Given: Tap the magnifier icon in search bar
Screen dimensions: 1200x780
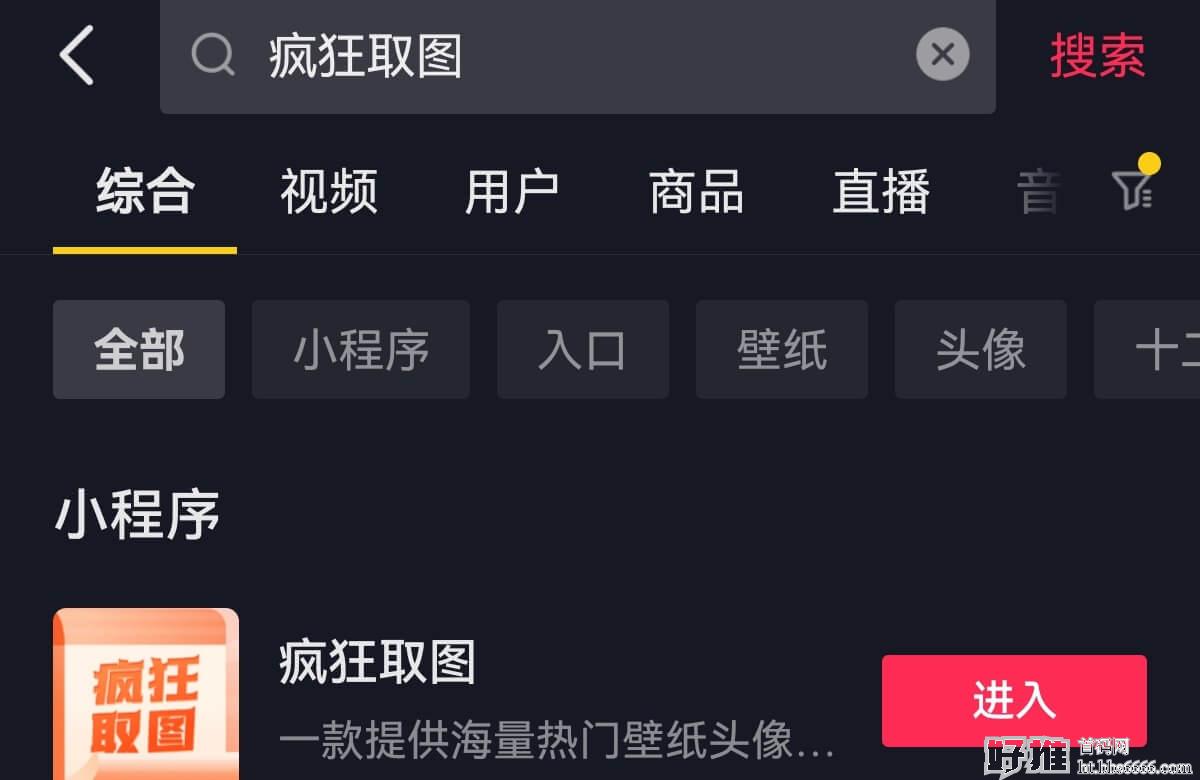Looking at the screenshot, I should 213,54.
